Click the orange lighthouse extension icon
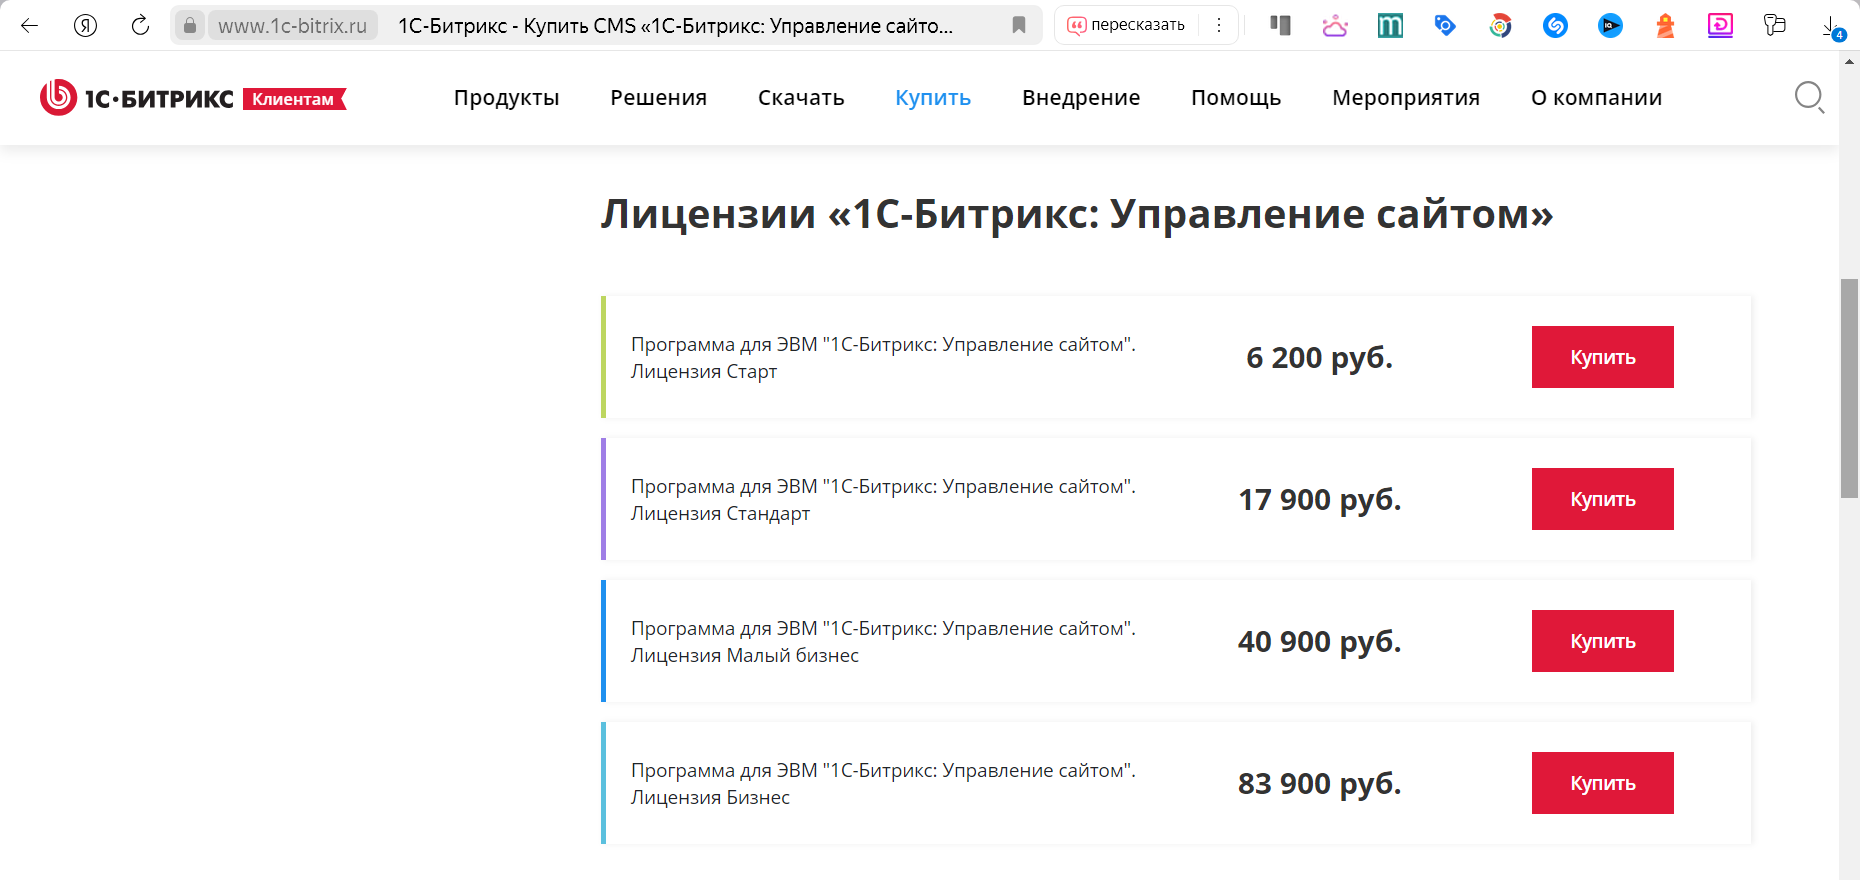1860x880 pixels. coord(1665,26)
